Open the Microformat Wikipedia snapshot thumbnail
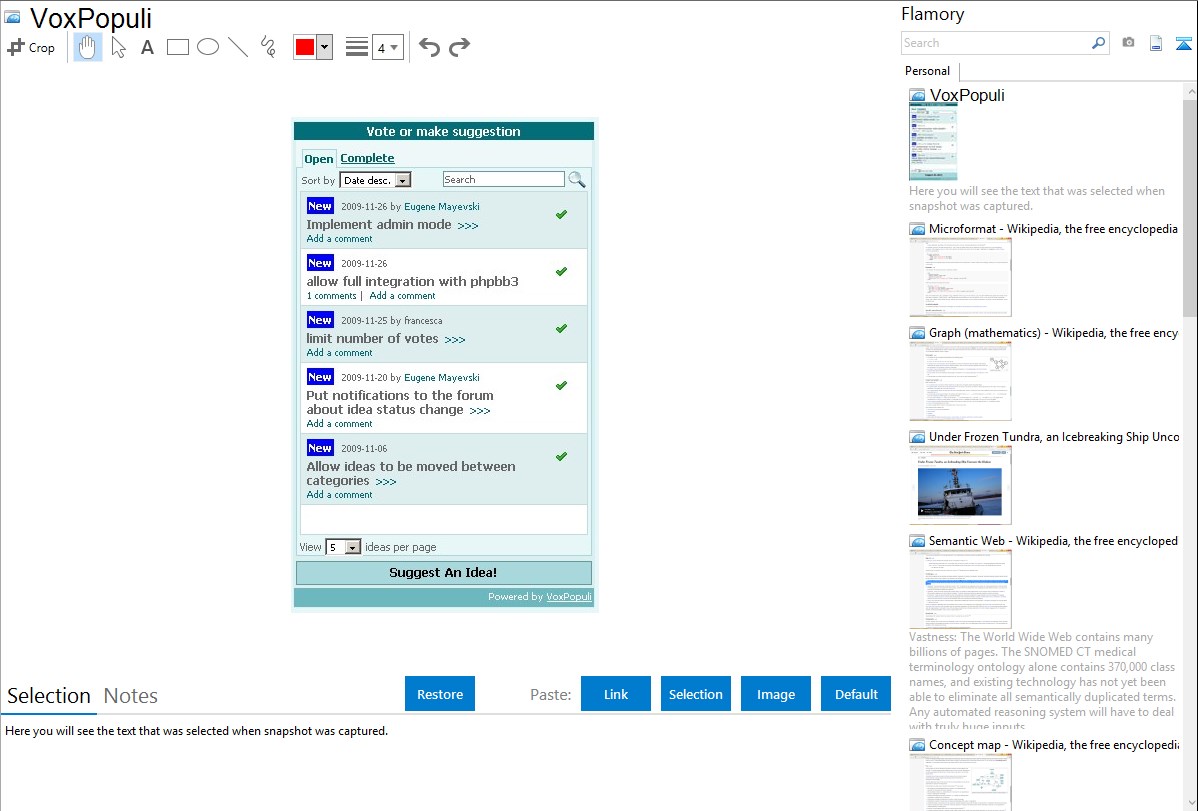The height and width of the screenshot is (811, 1198). pyautogui.click(x=960, y=277)
